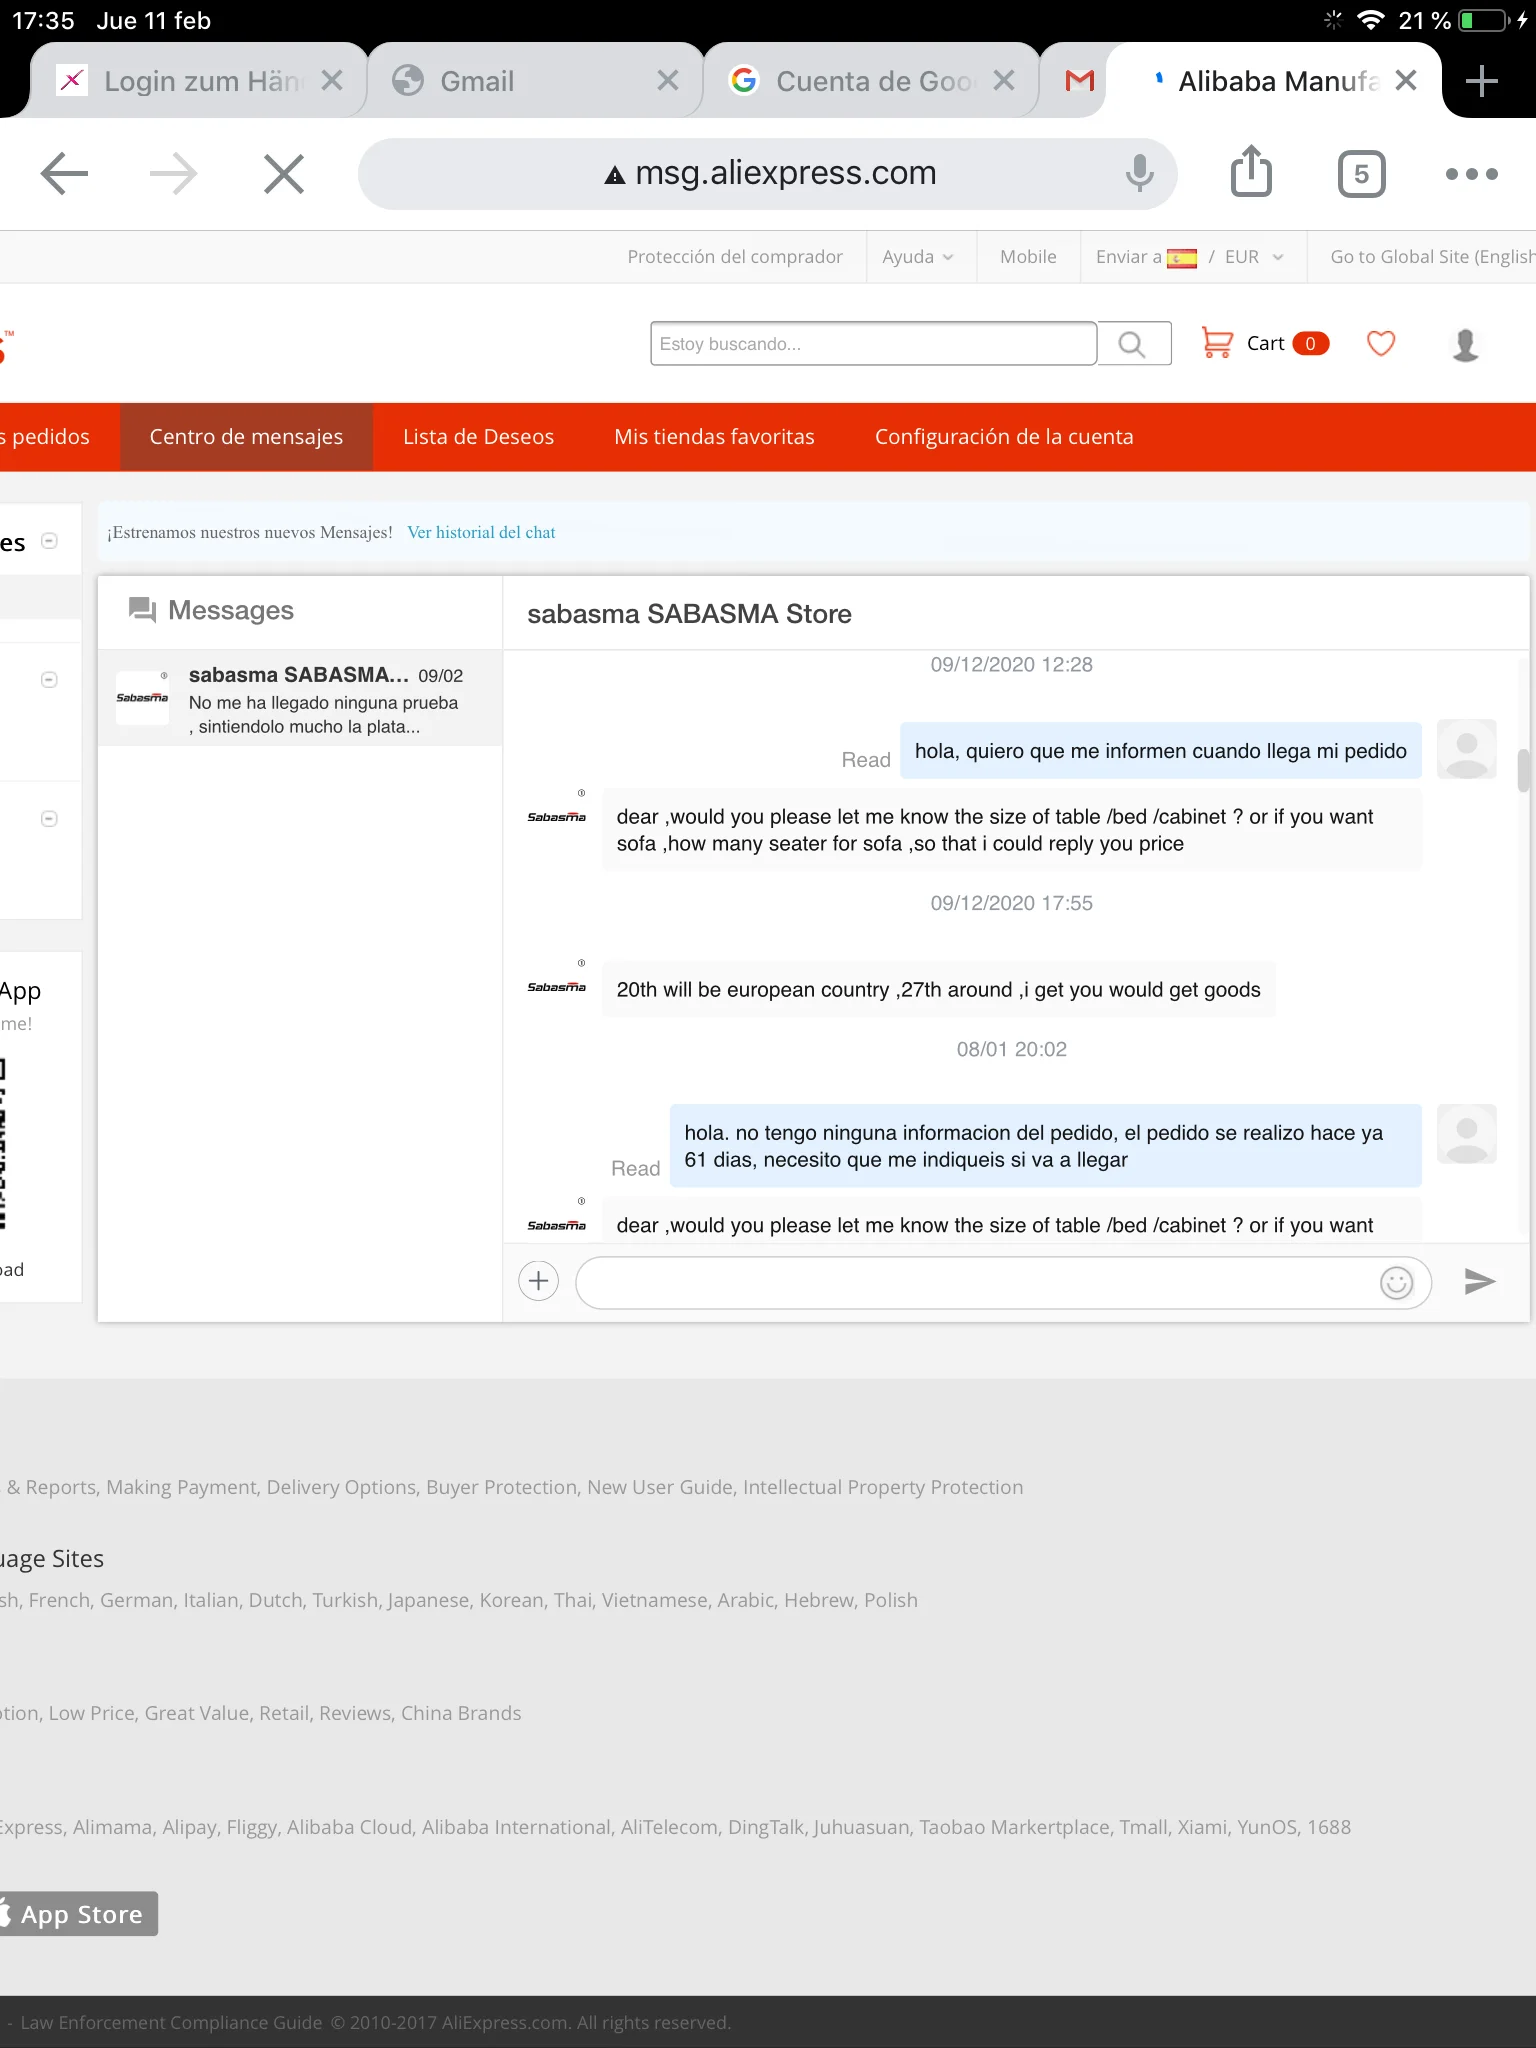The width and height of the screenshot is (1536, 2048).
Task: Click the add attachment plus button
Action: (x=538, y=1281)
